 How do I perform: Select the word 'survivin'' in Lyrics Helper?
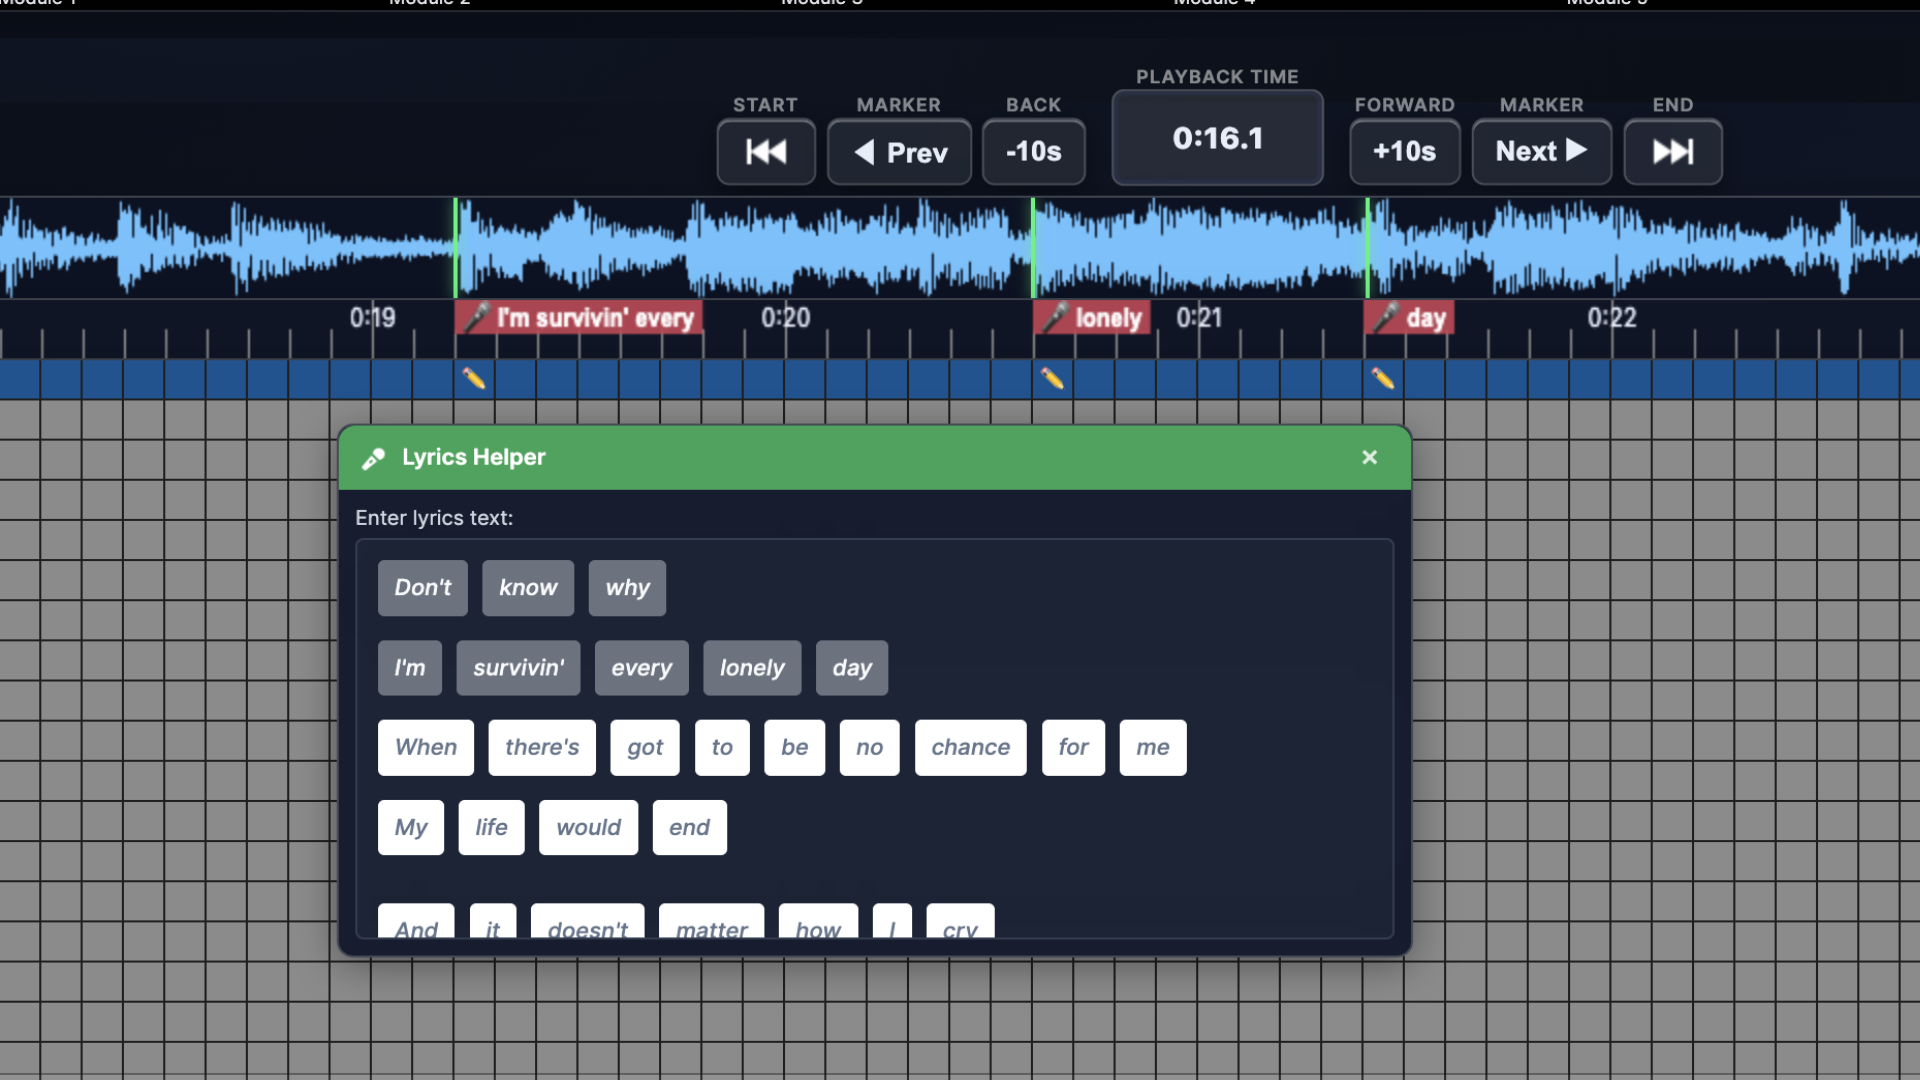point(517,667)
